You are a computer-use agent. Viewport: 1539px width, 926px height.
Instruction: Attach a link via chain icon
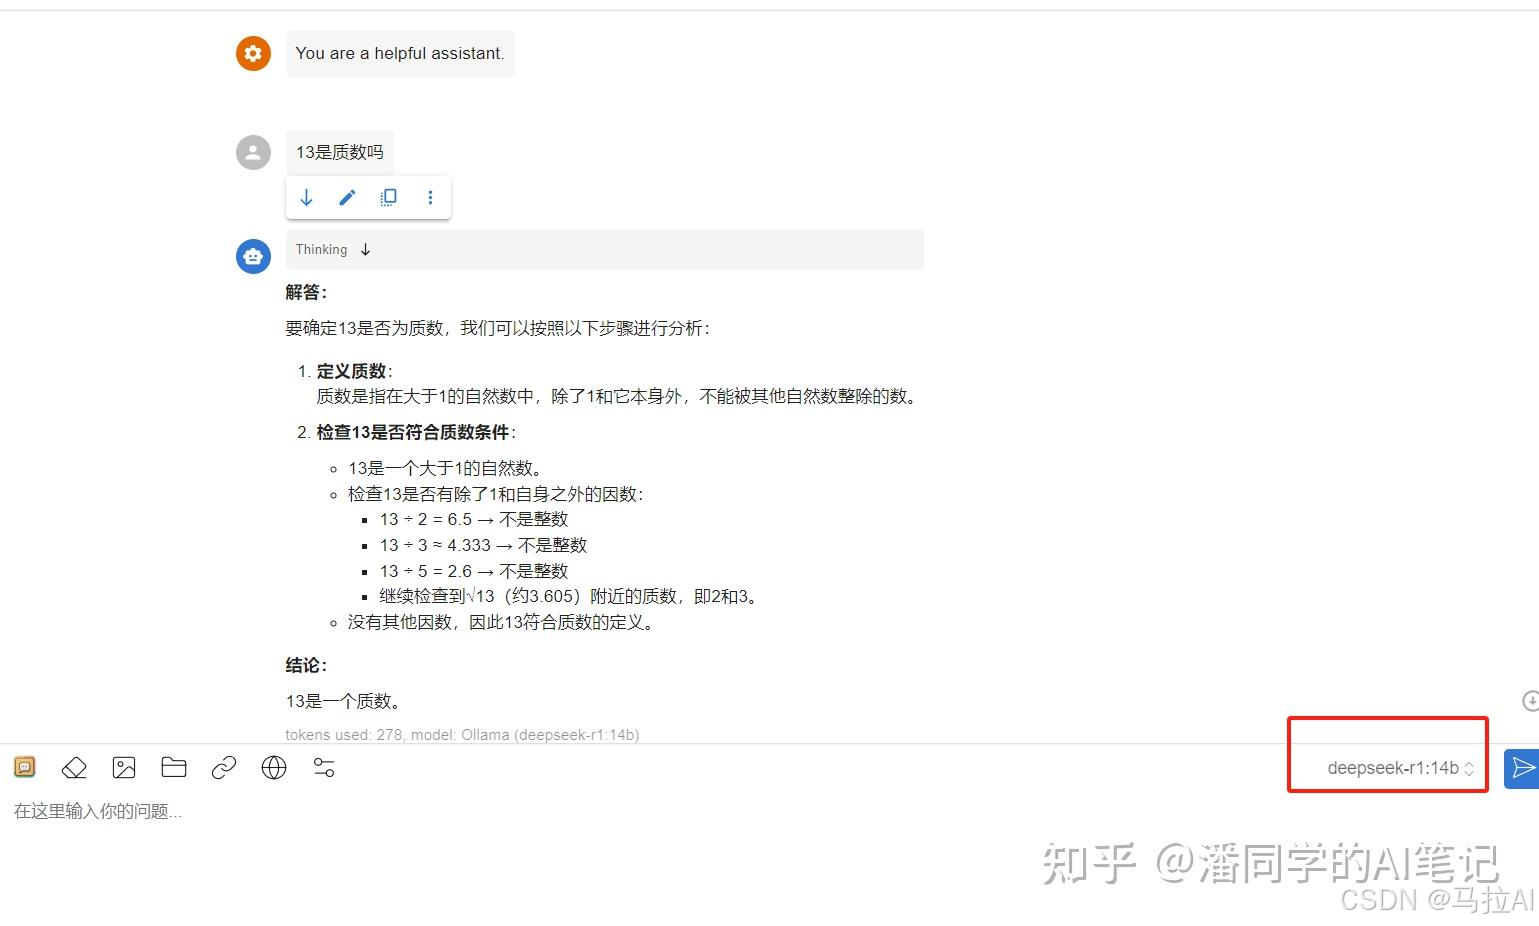224,767
